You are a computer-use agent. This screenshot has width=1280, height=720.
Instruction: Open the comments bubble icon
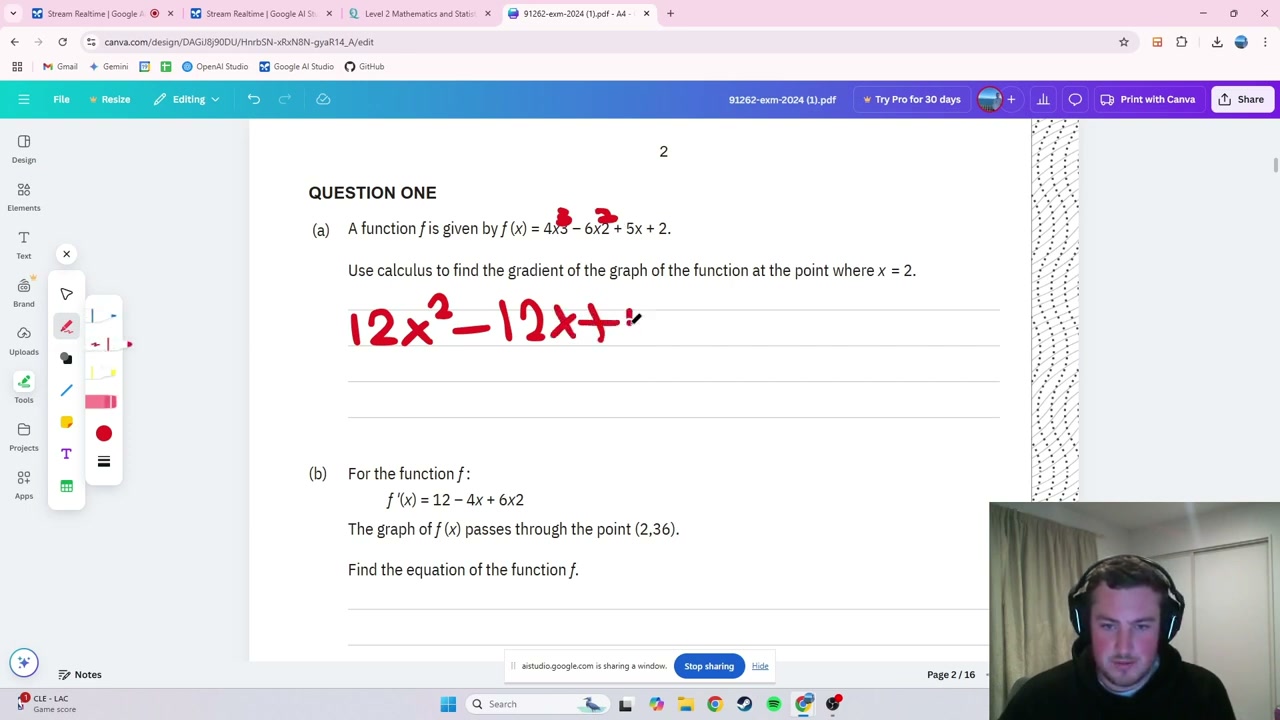[1075, 99]
